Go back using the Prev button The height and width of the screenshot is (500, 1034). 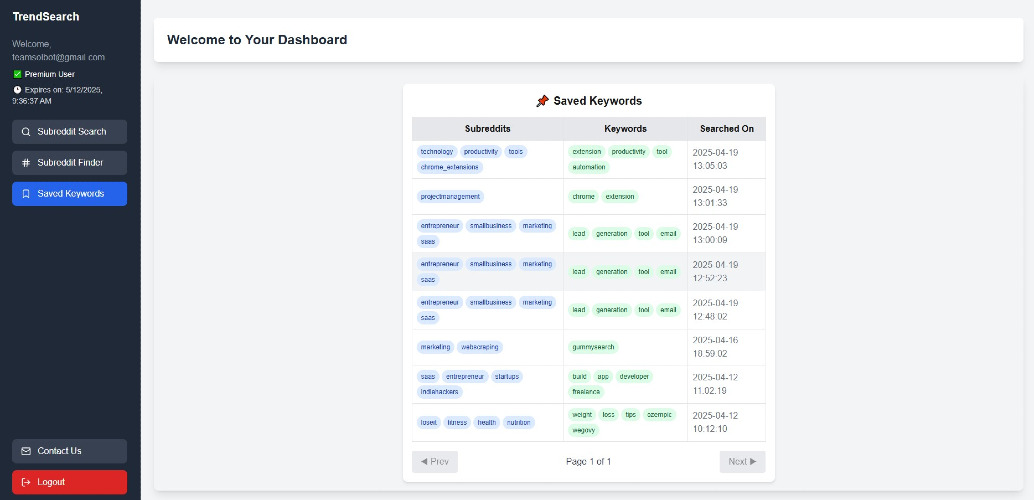click(435, 462)
